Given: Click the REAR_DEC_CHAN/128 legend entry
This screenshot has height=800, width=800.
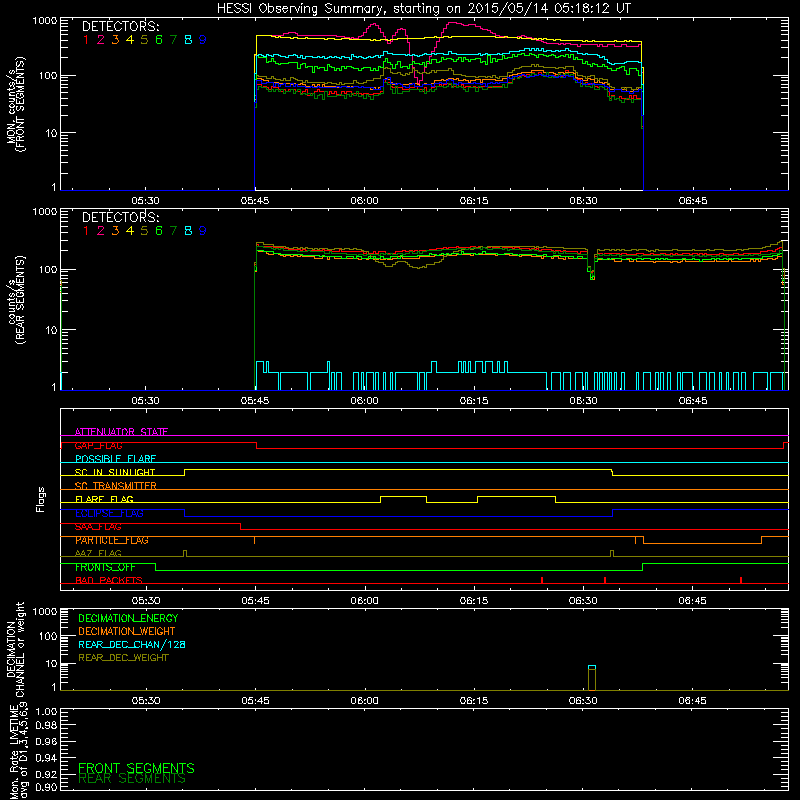Looking at the screenshot, I should [132, 644].
